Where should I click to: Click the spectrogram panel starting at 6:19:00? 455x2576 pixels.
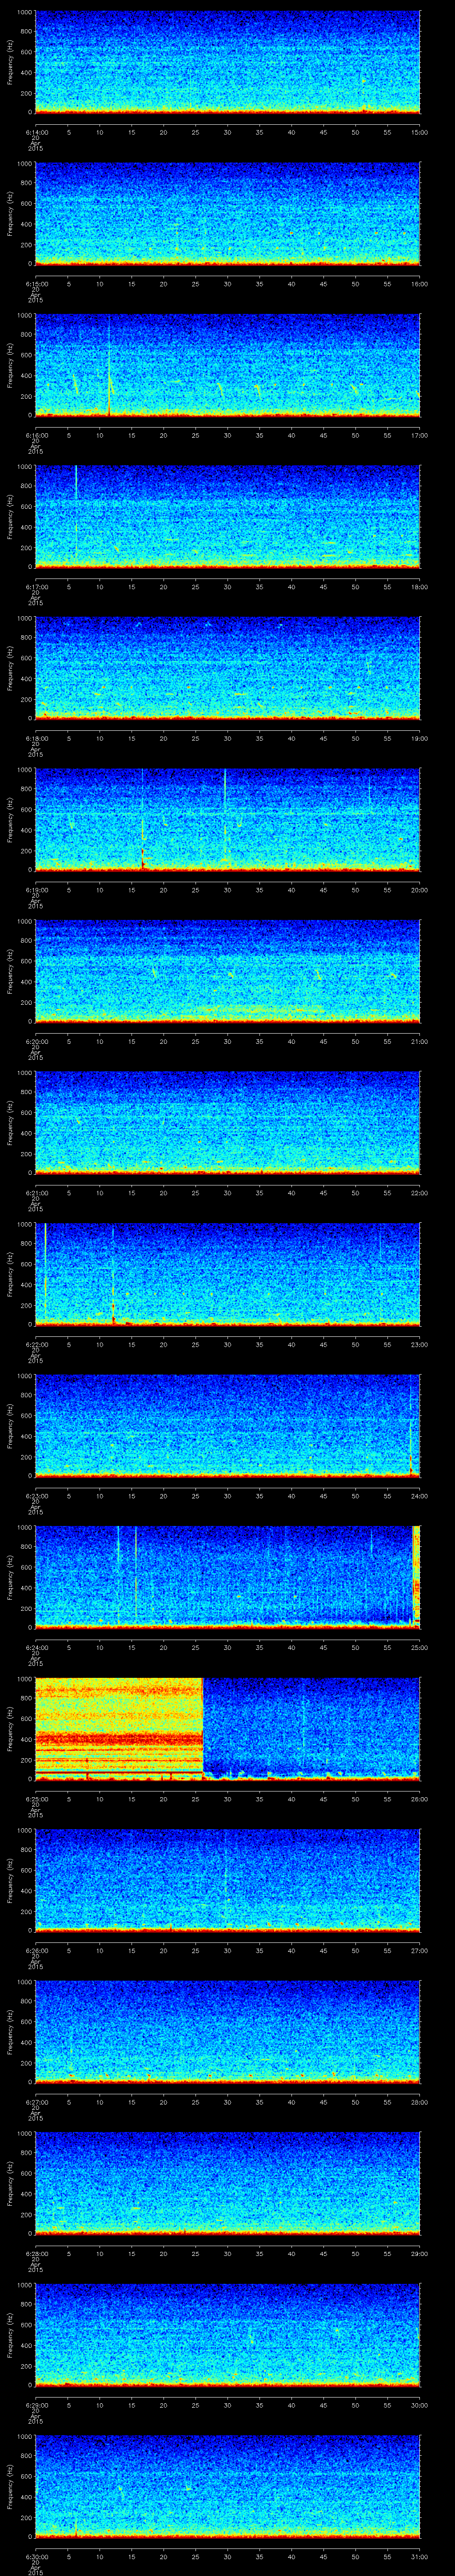click(x=227, y=820)
